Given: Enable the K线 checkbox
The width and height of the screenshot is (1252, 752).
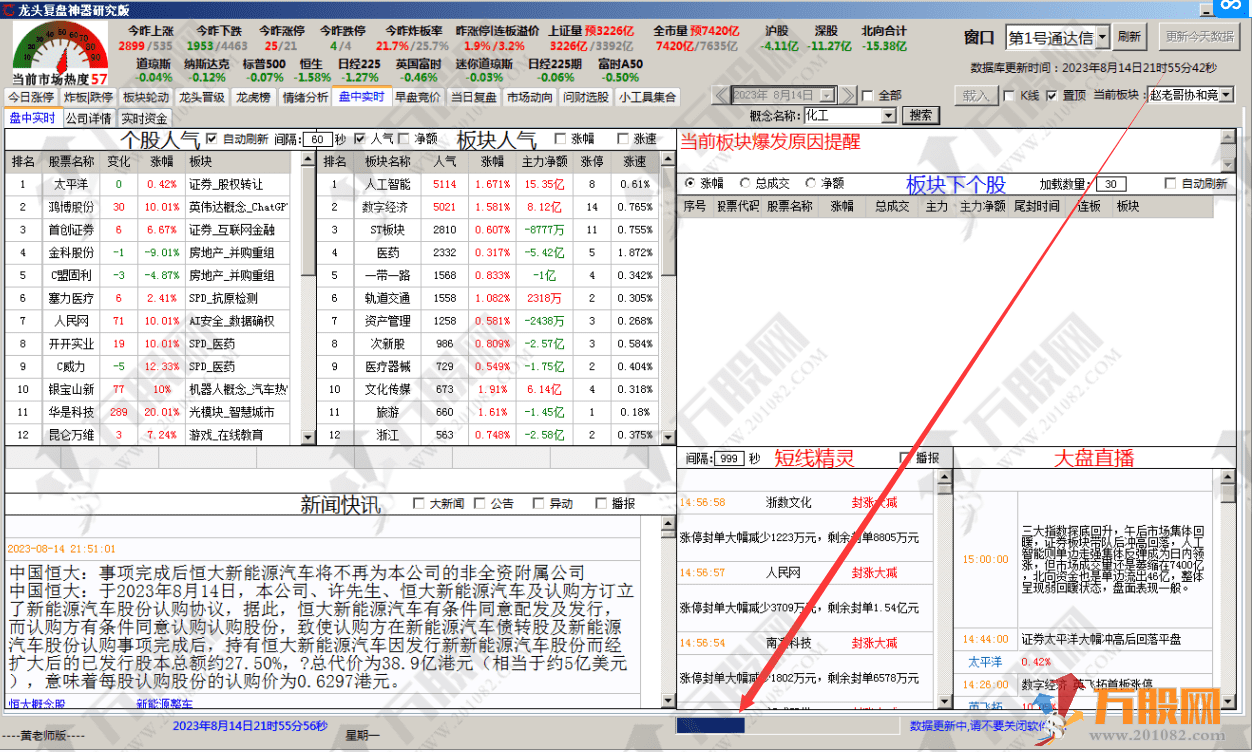Looking at the screenshot, I should 1008,96.
